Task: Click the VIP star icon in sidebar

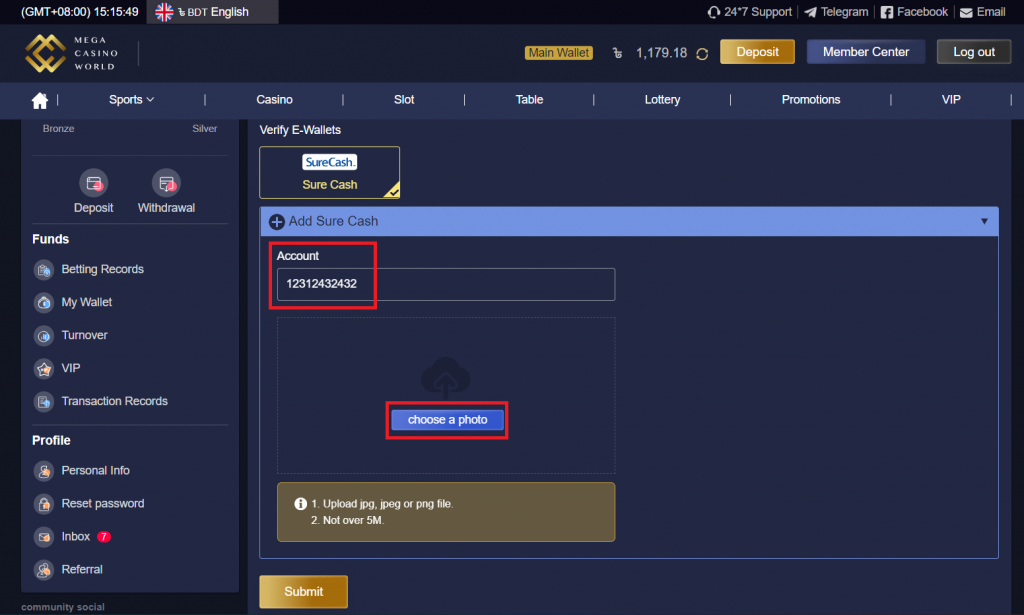Action: click(44, 369)
